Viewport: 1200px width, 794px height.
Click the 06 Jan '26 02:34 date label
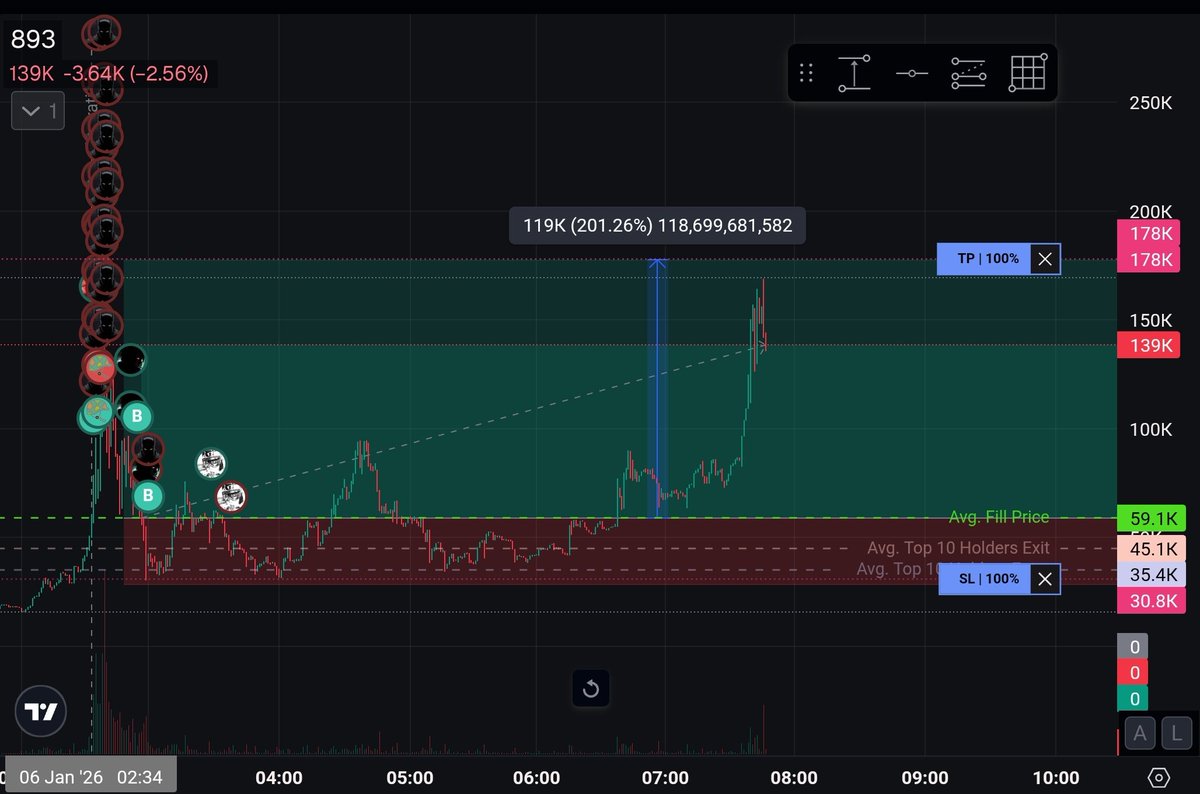click(89, 775)
